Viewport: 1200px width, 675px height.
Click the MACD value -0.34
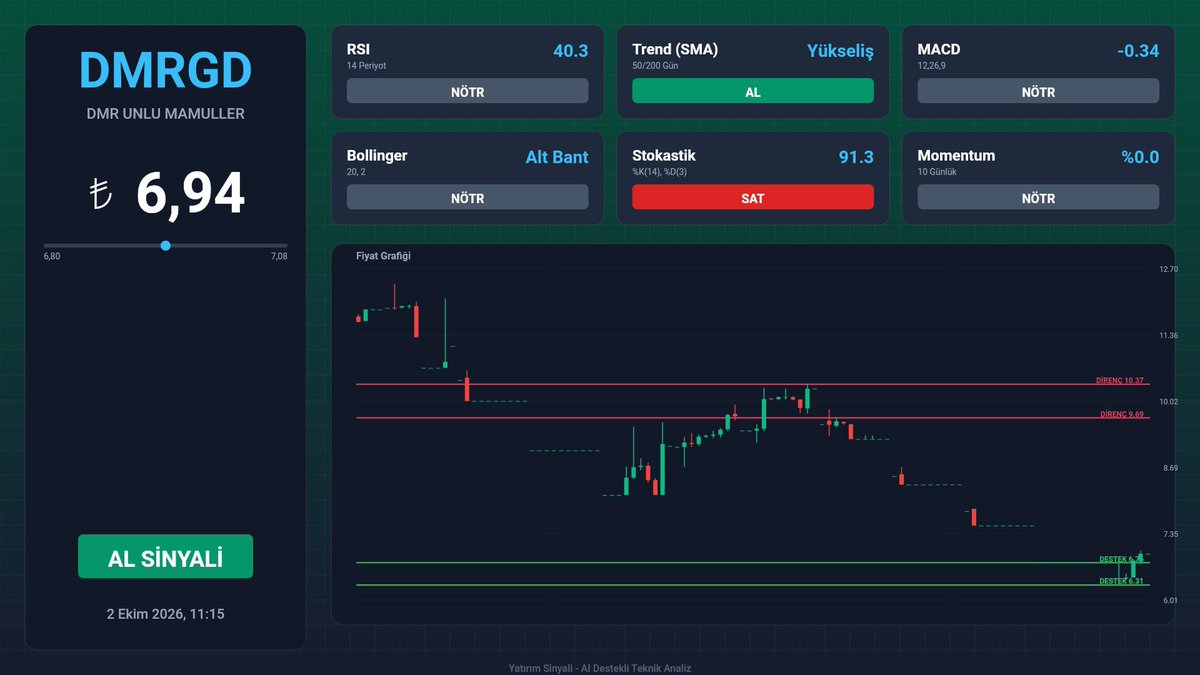click(x=1139, y=50)
